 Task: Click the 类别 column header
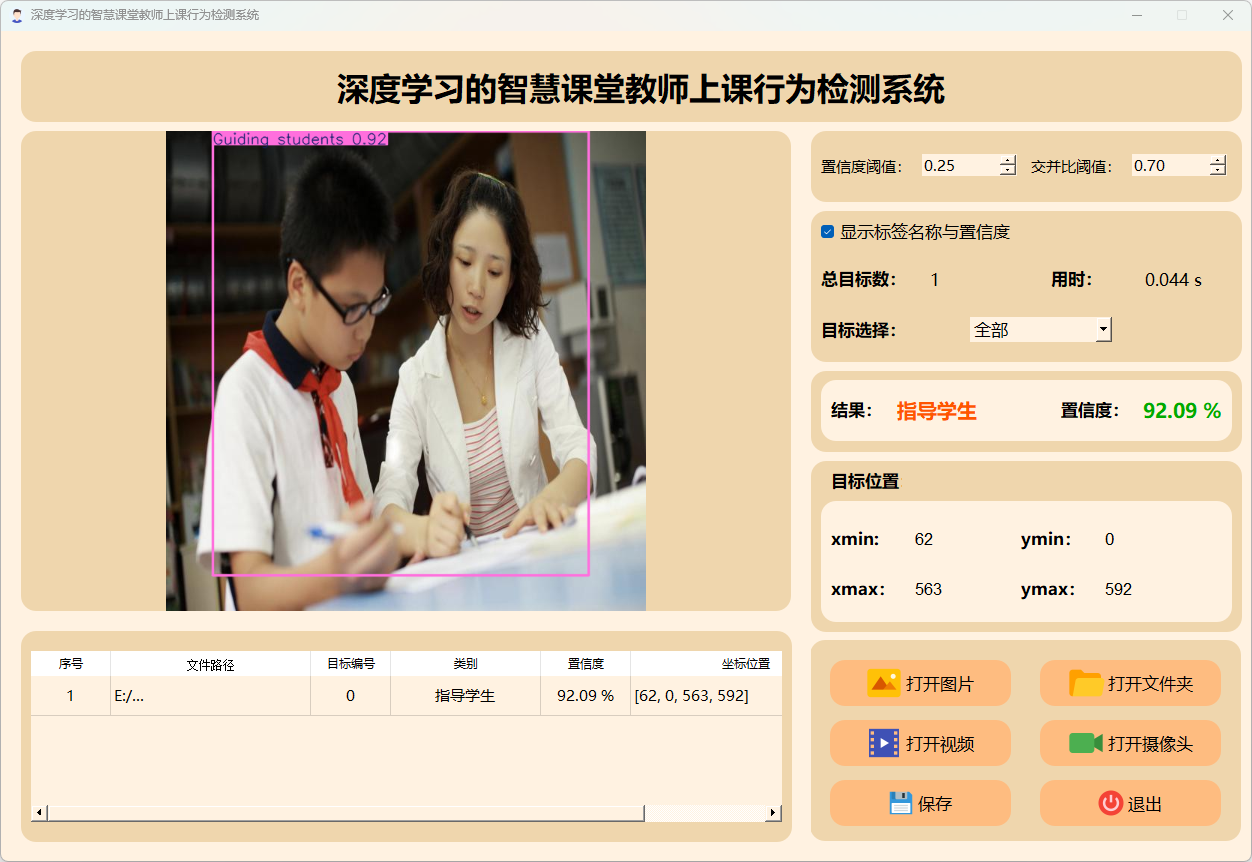point(466,664)
